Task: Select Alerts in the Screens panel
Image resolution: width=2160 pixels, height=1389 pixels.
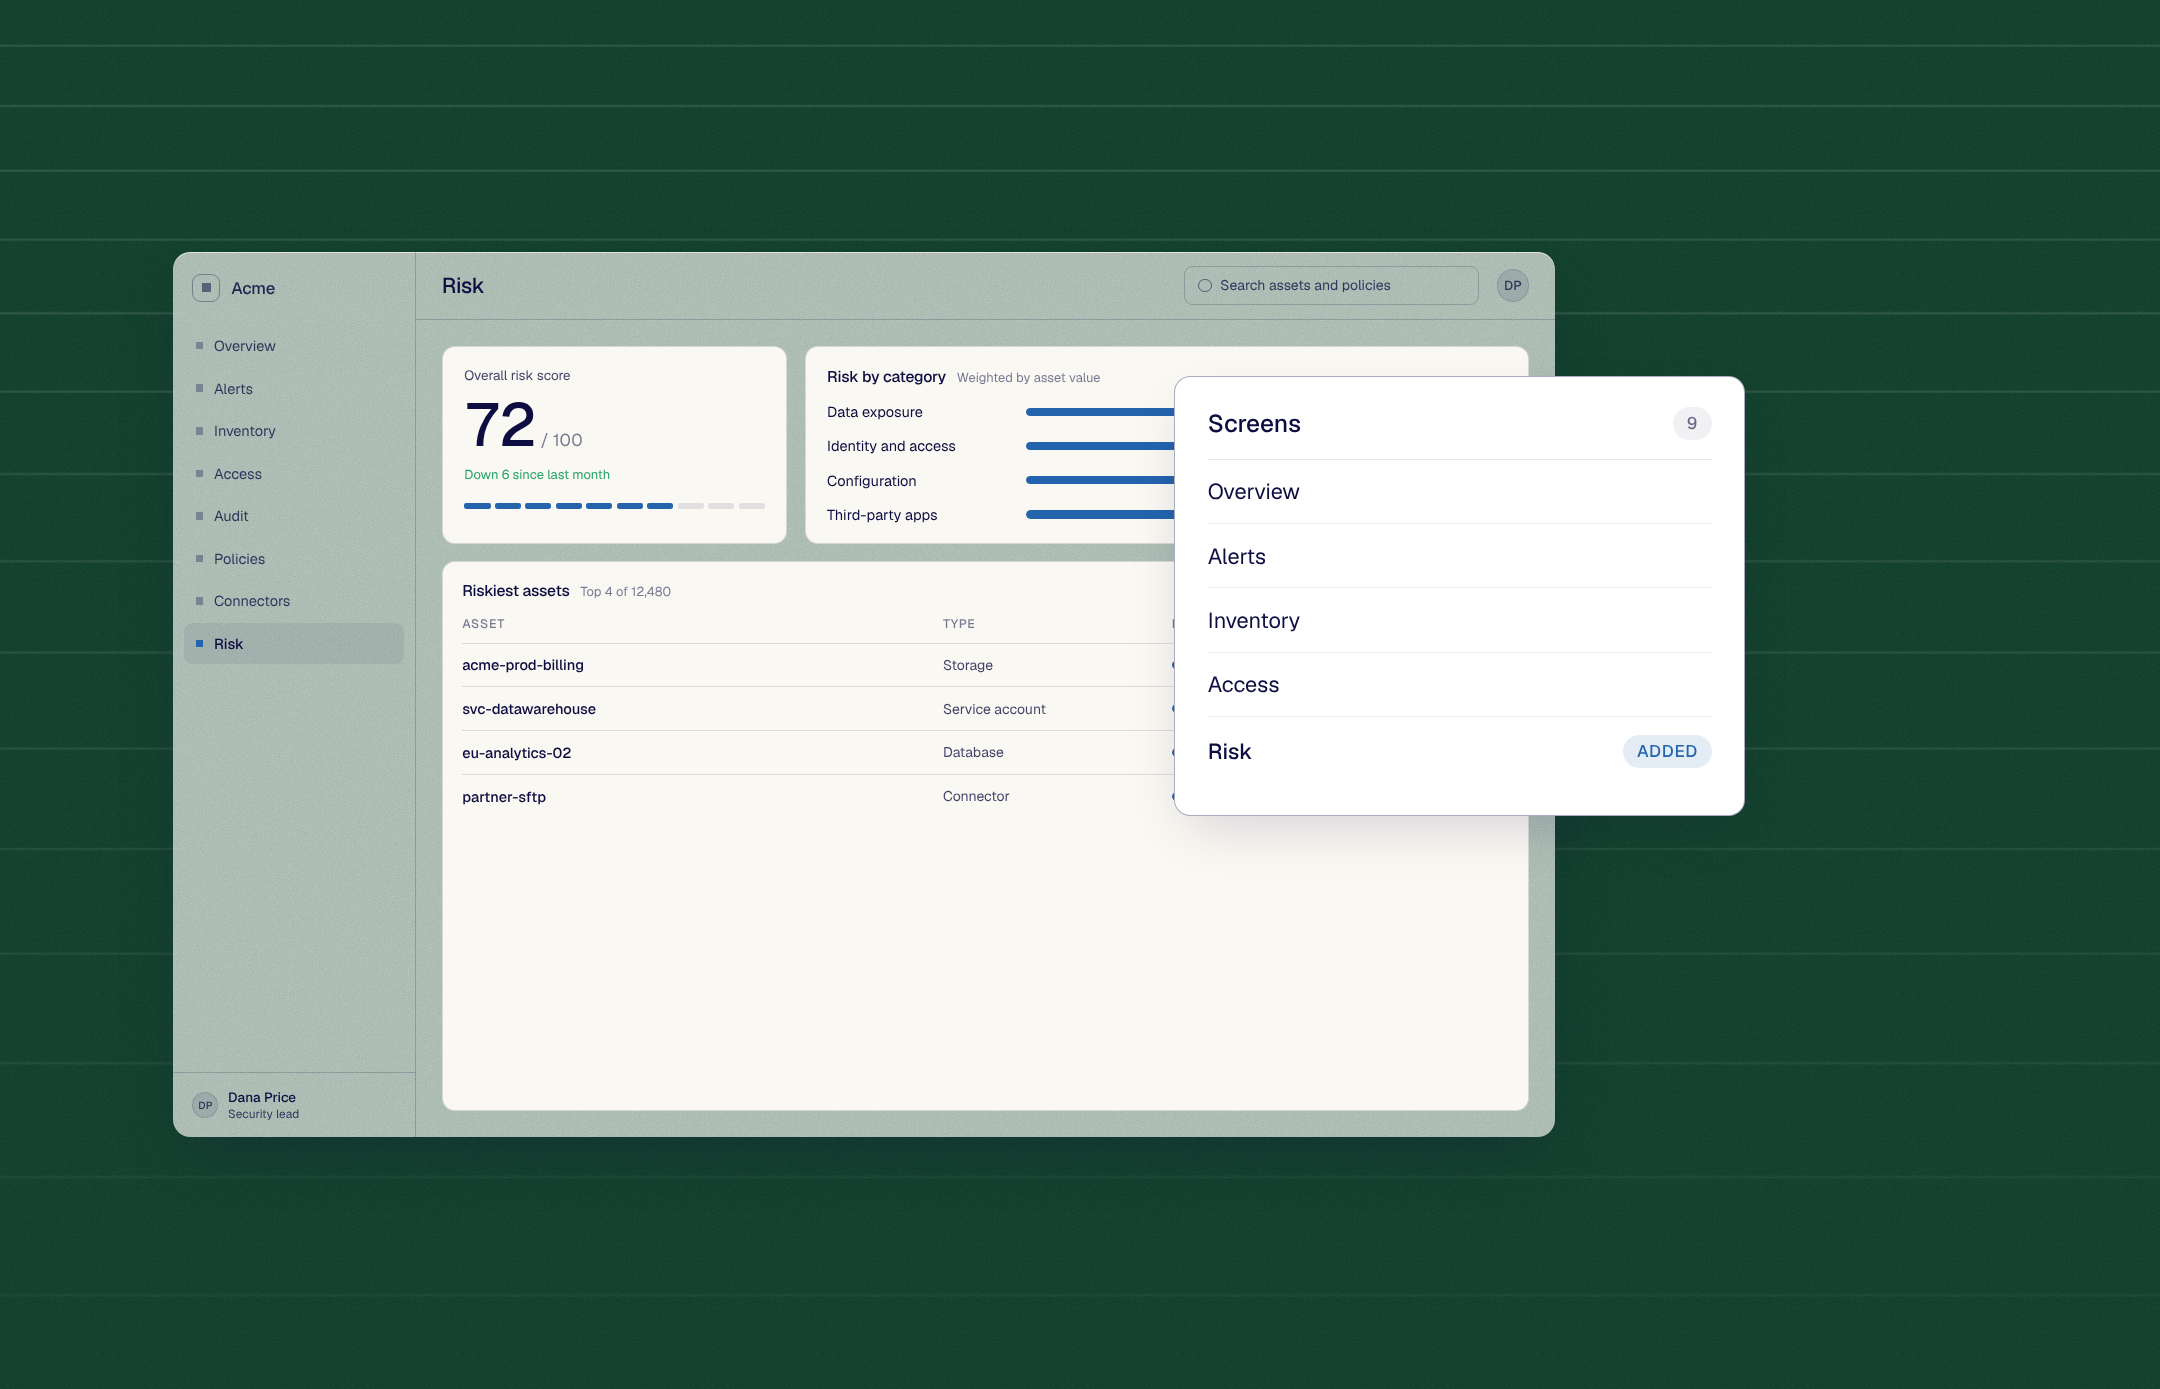Action: click(x=1459, y=557)
